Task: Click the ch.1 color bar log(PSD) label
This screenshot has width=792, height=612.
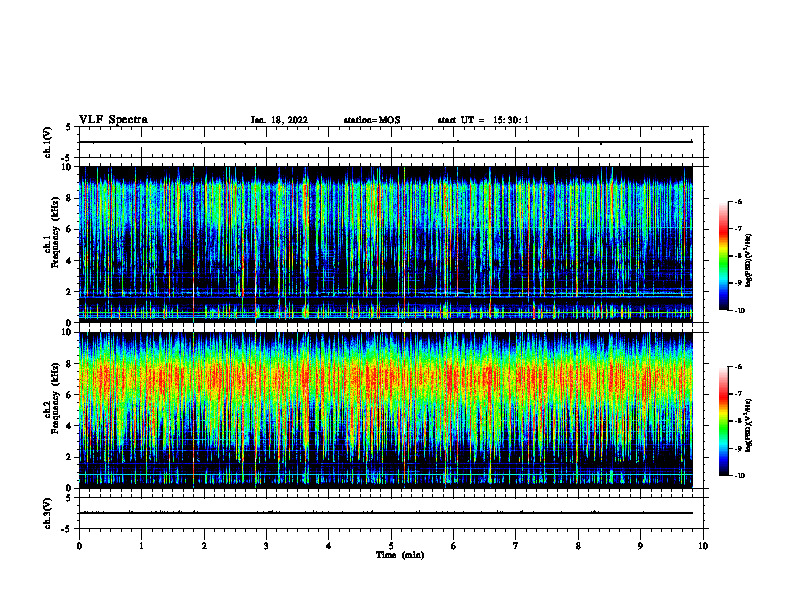Action: click(749, 261)
